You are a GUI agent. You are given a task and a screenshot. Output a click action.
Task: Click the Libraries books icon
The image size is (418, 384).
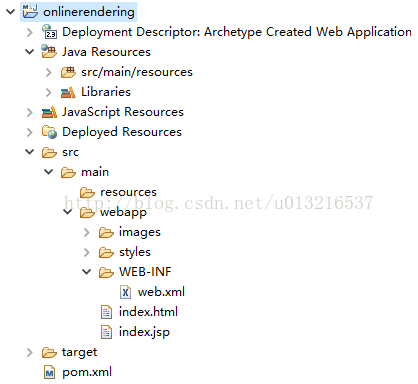pyautogui.click(x=68, y=92)
